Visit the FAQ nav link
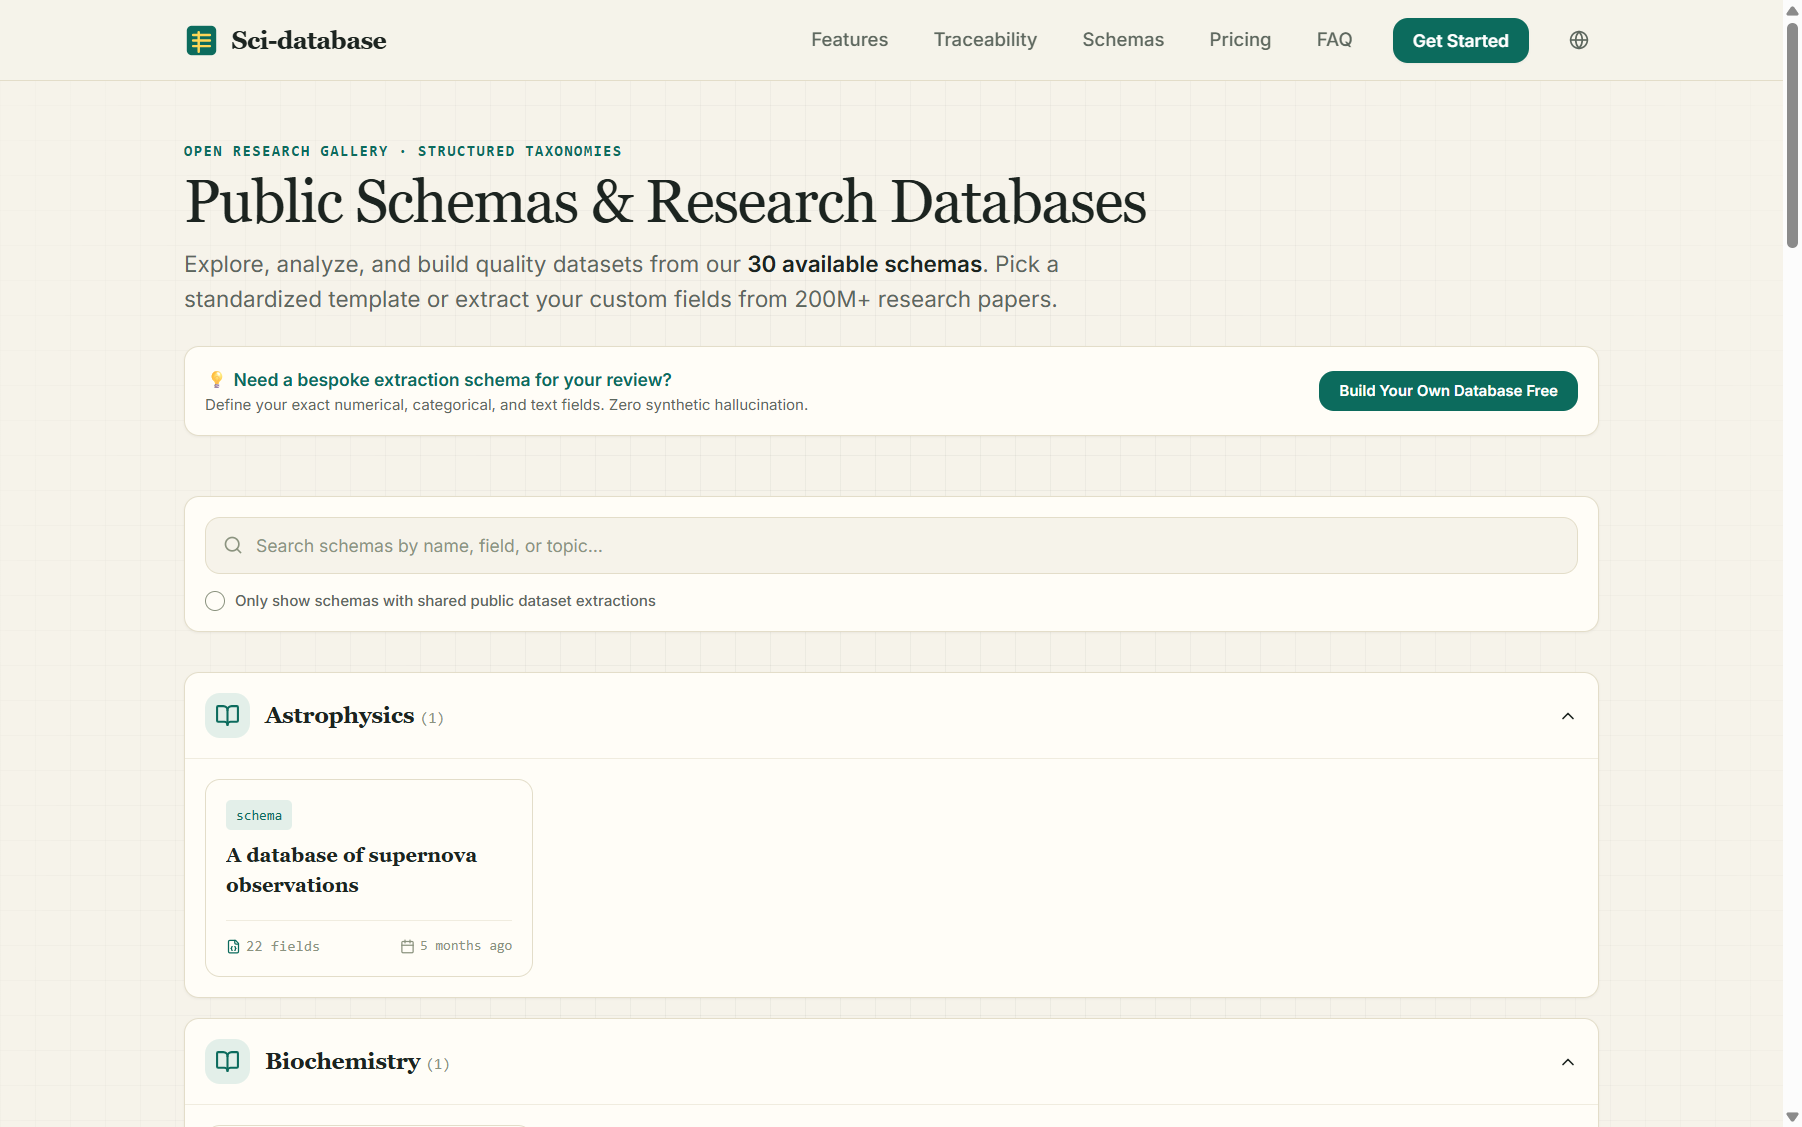1802x1127 pixels. [x=1334, y=40]
